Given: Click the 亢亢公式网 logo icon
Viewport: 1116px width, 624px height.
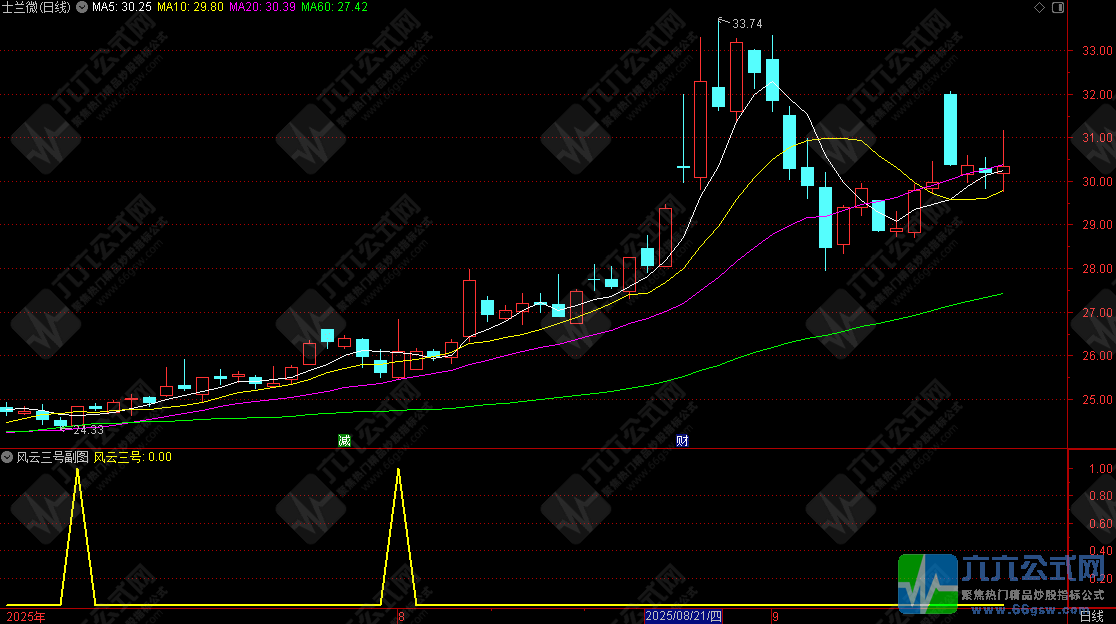Looking at the screenshot, I should pos(928,582).
